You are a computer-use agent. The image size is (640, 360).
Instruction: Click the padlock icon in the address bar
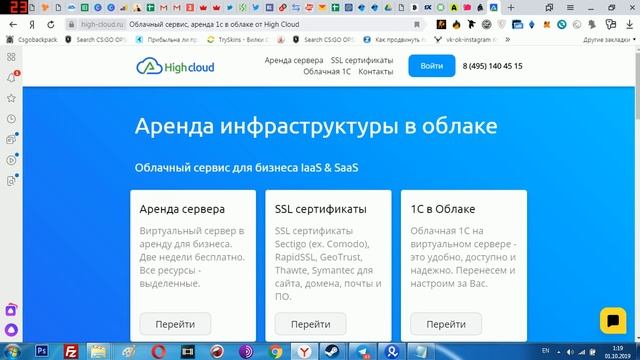(x=71, y=24)
